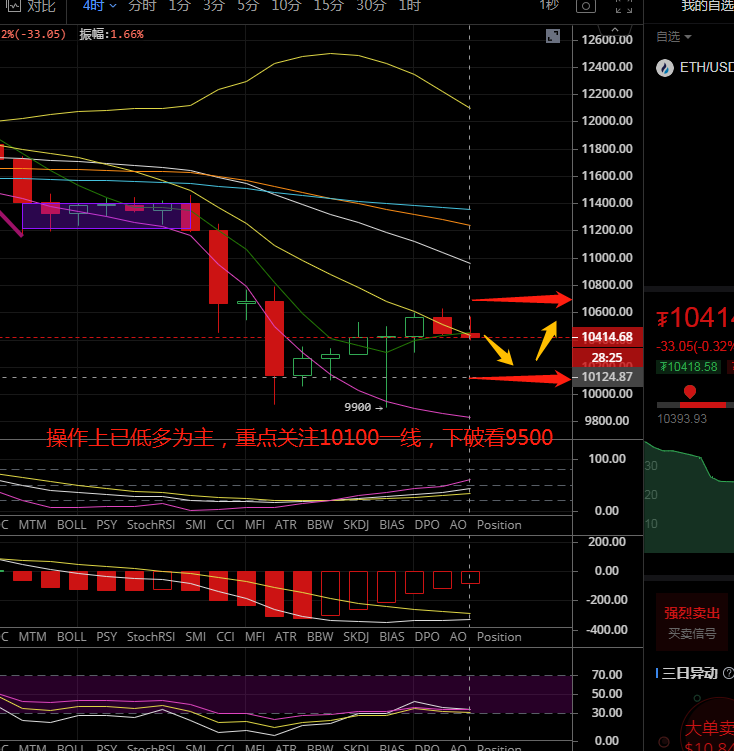Select Position in the second indicator row

tap(499, 637)
